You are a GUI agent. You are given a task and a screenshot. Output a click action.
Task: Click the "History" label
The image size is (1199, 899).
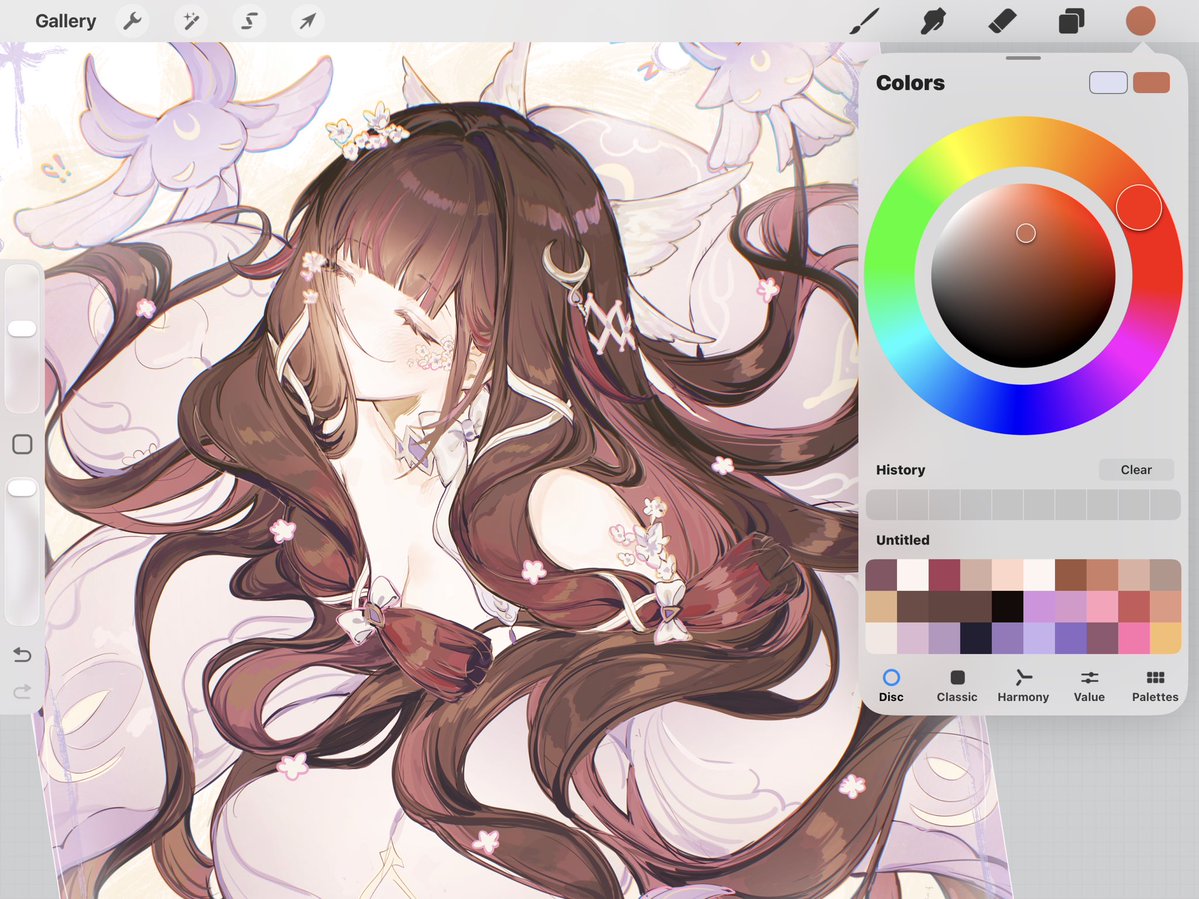point(900,469)
